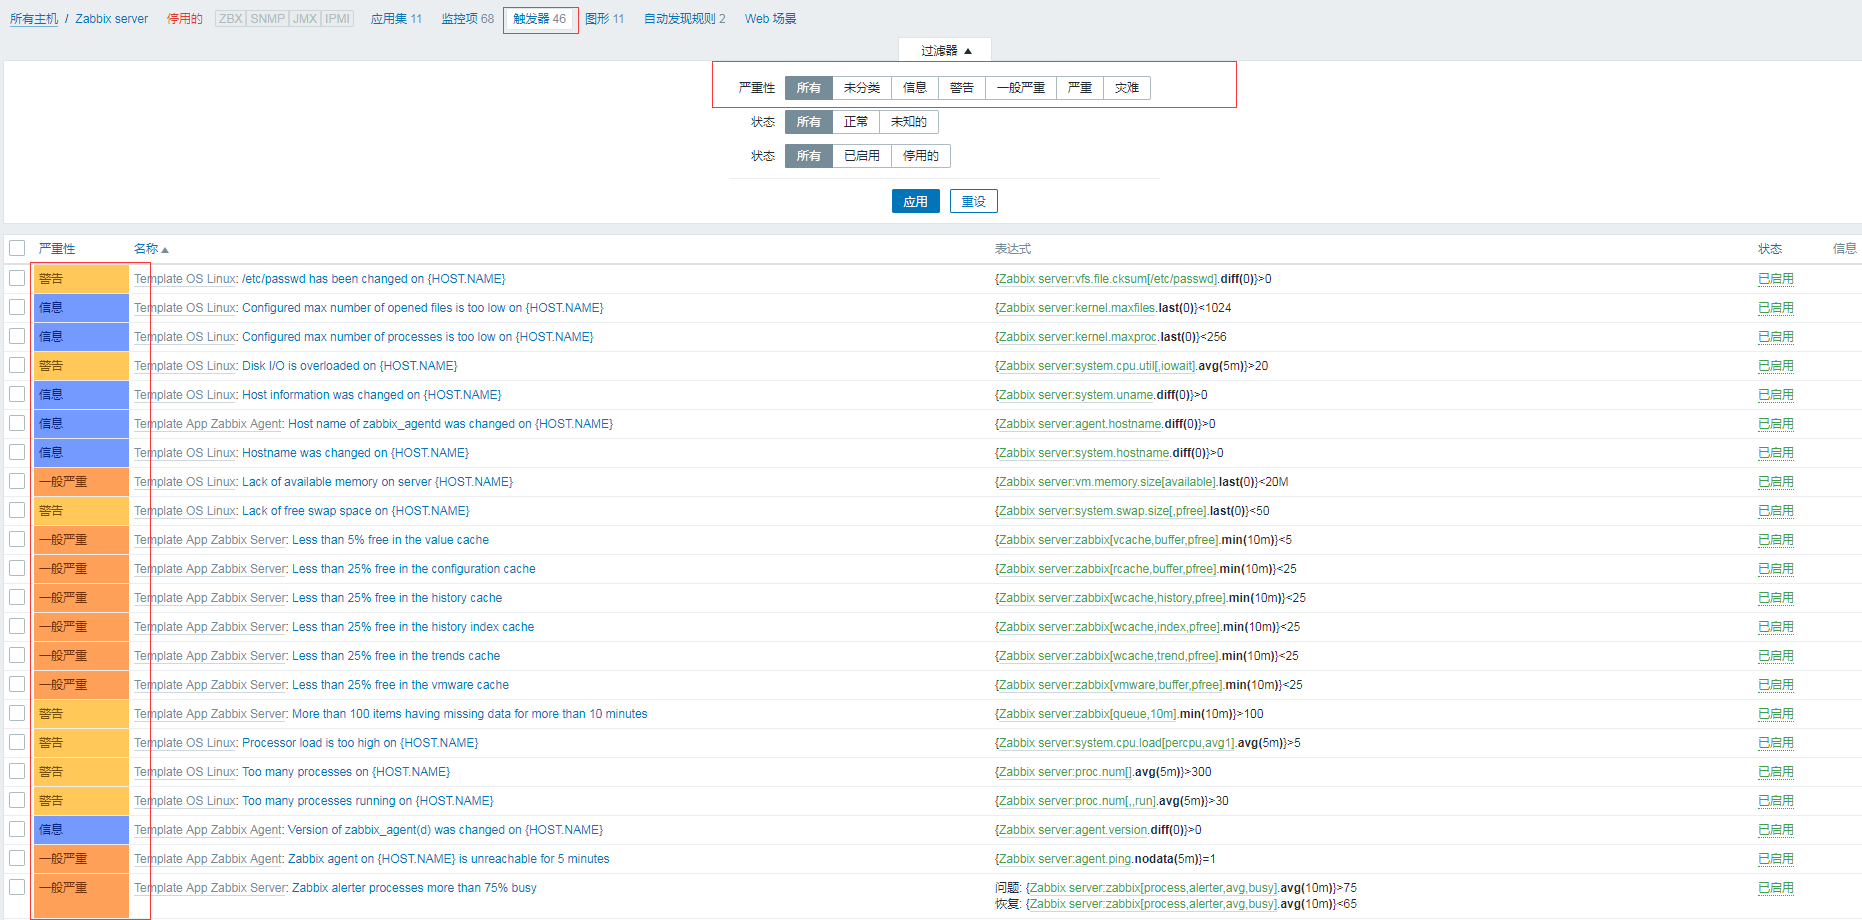This screenshot has height=920, width=1862.
Task: Filter state by 正常
Action: pyautogui.click(x=856, y=122)
